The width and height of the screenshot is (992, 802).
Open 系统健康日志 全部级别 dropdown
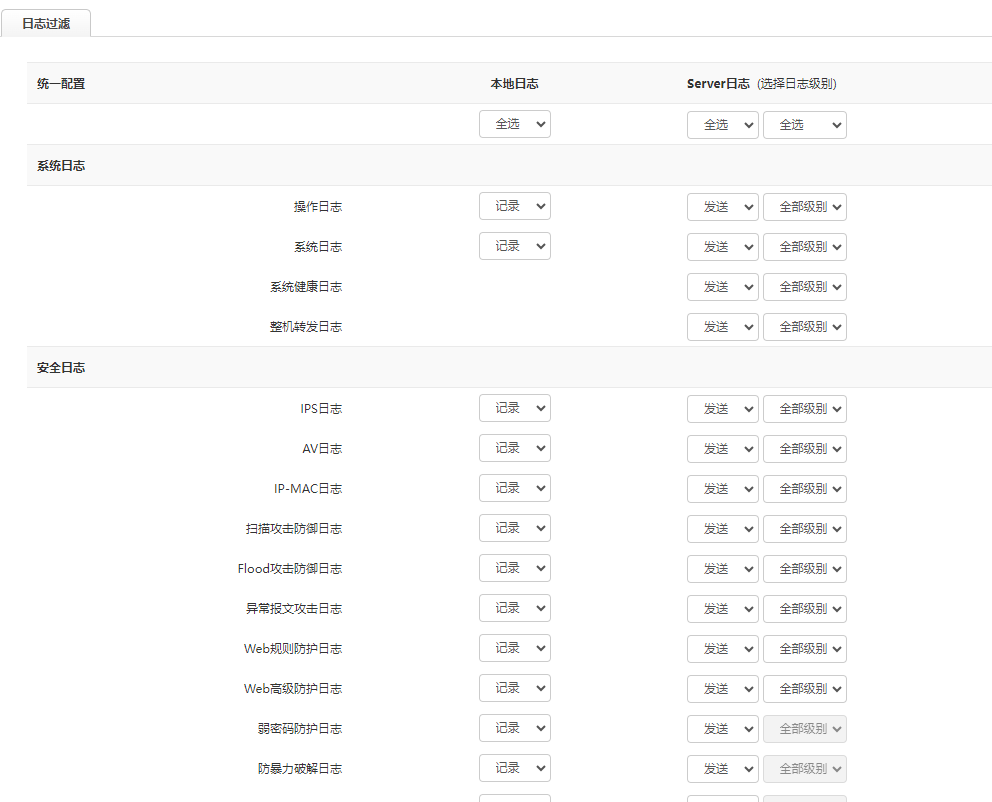click(x=805, y=287)
